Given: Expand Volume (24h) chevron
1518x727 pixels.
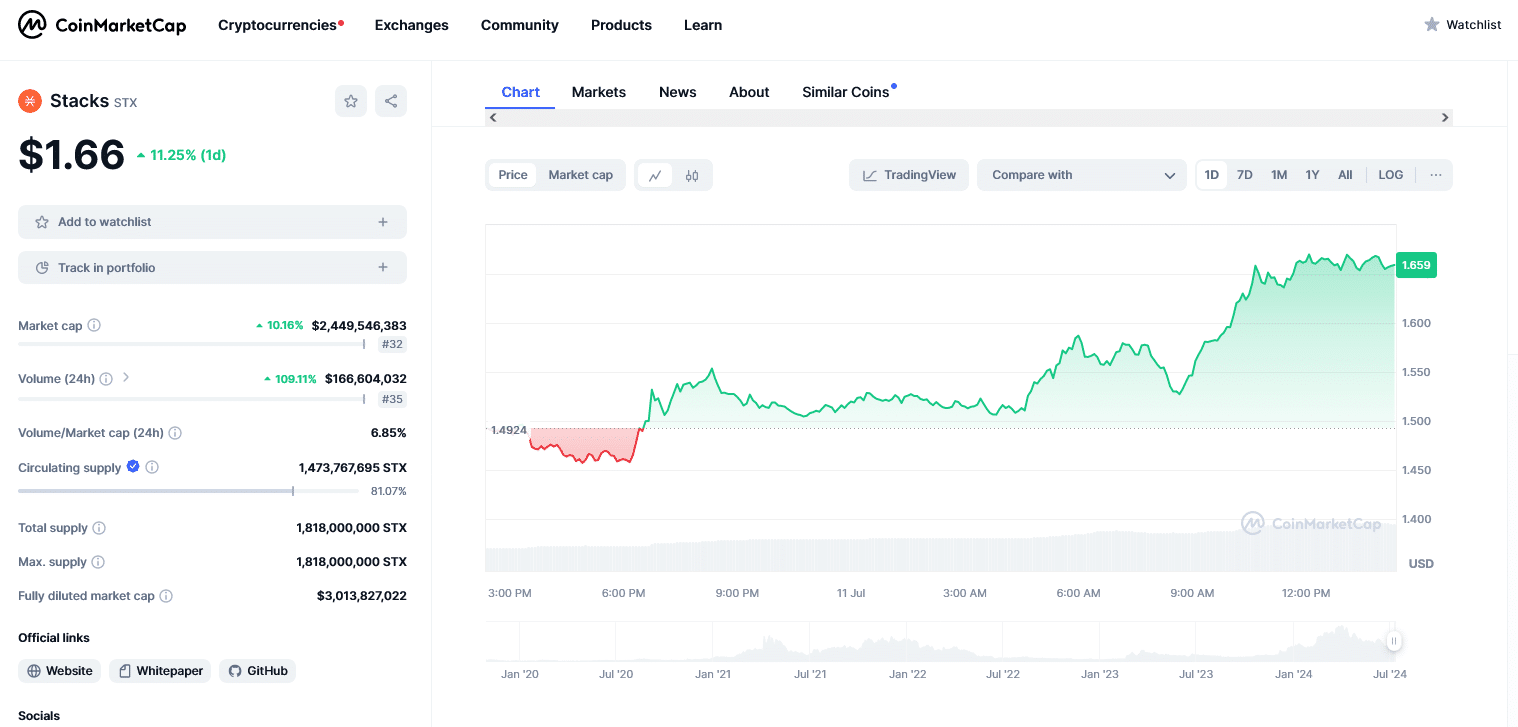Looking at the screenshot, I should tap(126, 378).
